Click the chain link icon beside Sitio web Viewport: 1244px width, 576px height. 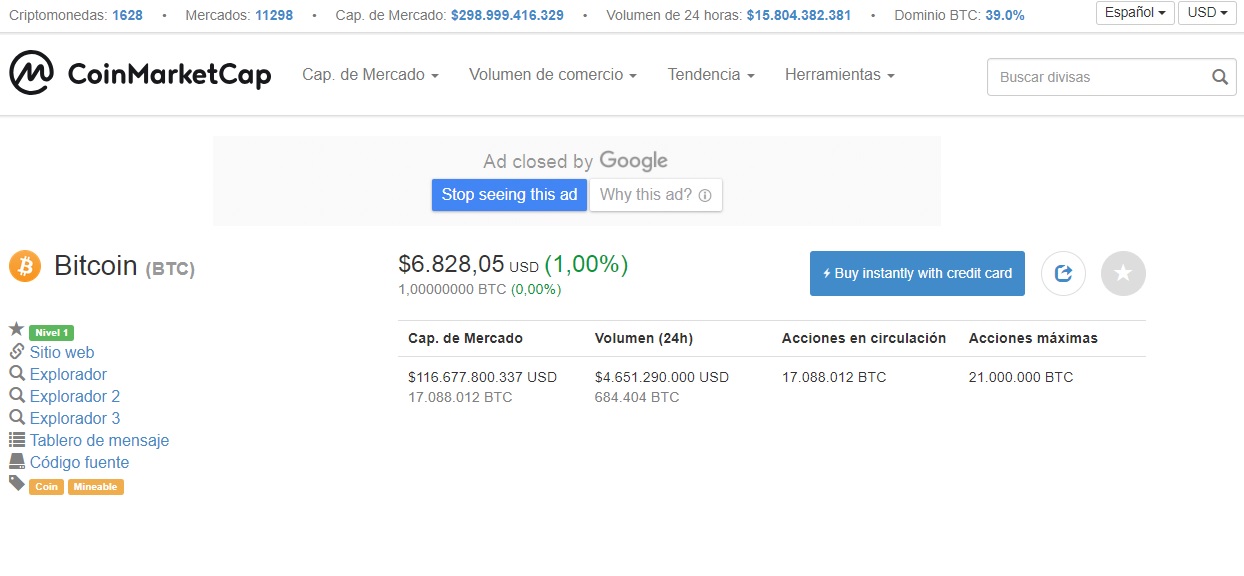tap(17, 351)
